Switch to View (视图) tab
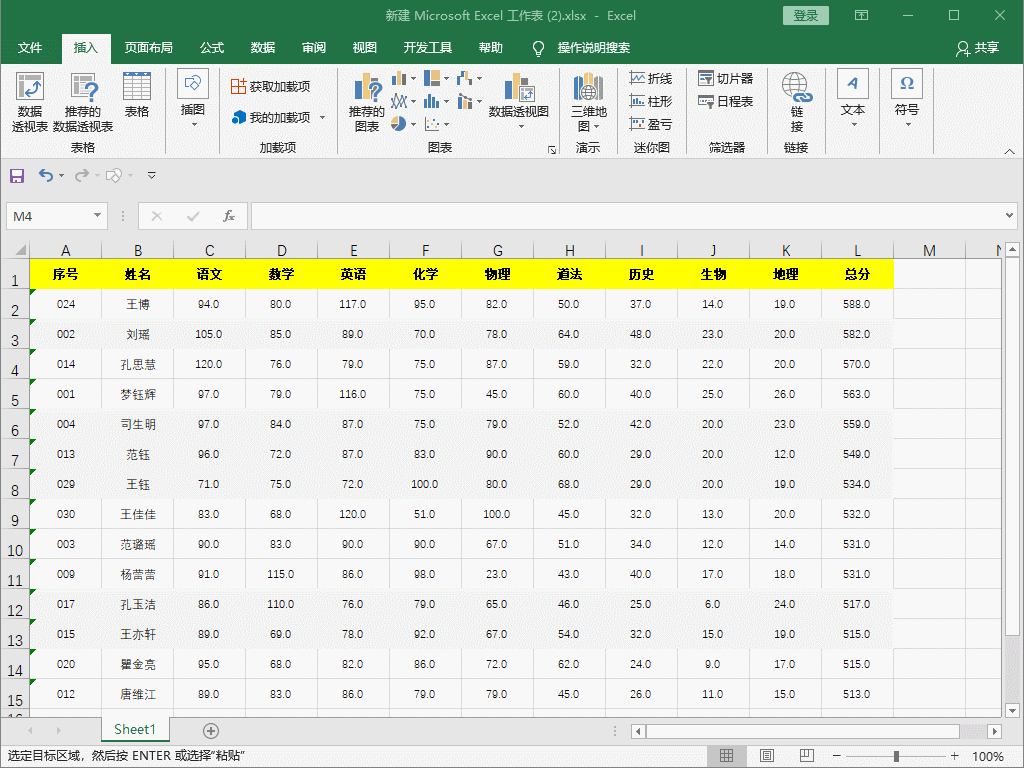The width and height of the screenshot is (1024, 768). [364, 48]
